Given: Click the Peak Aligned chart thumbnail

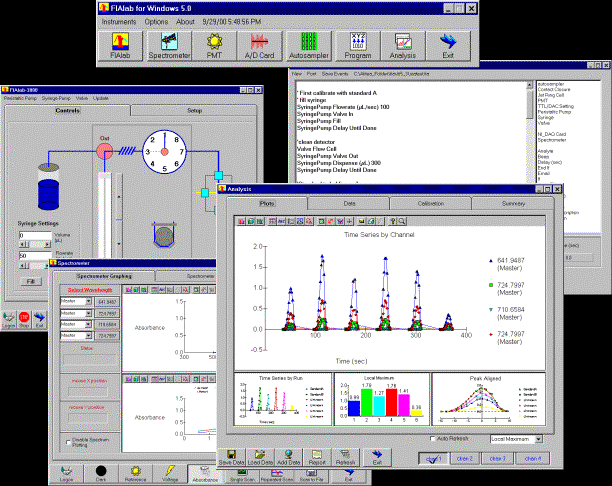Looking at the screenshot, I should click(x=489, y=399).
